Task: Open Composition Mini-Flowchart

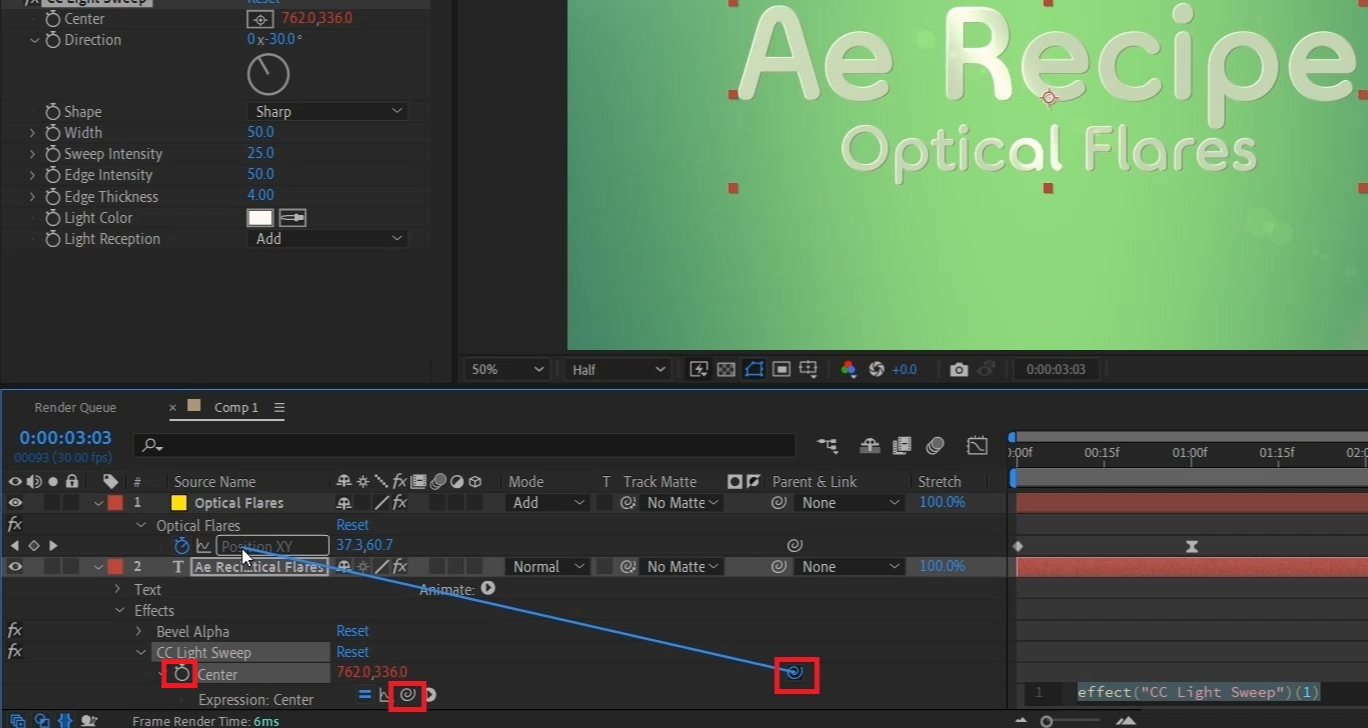Action: pyautogui.click(x=827, y=445)
